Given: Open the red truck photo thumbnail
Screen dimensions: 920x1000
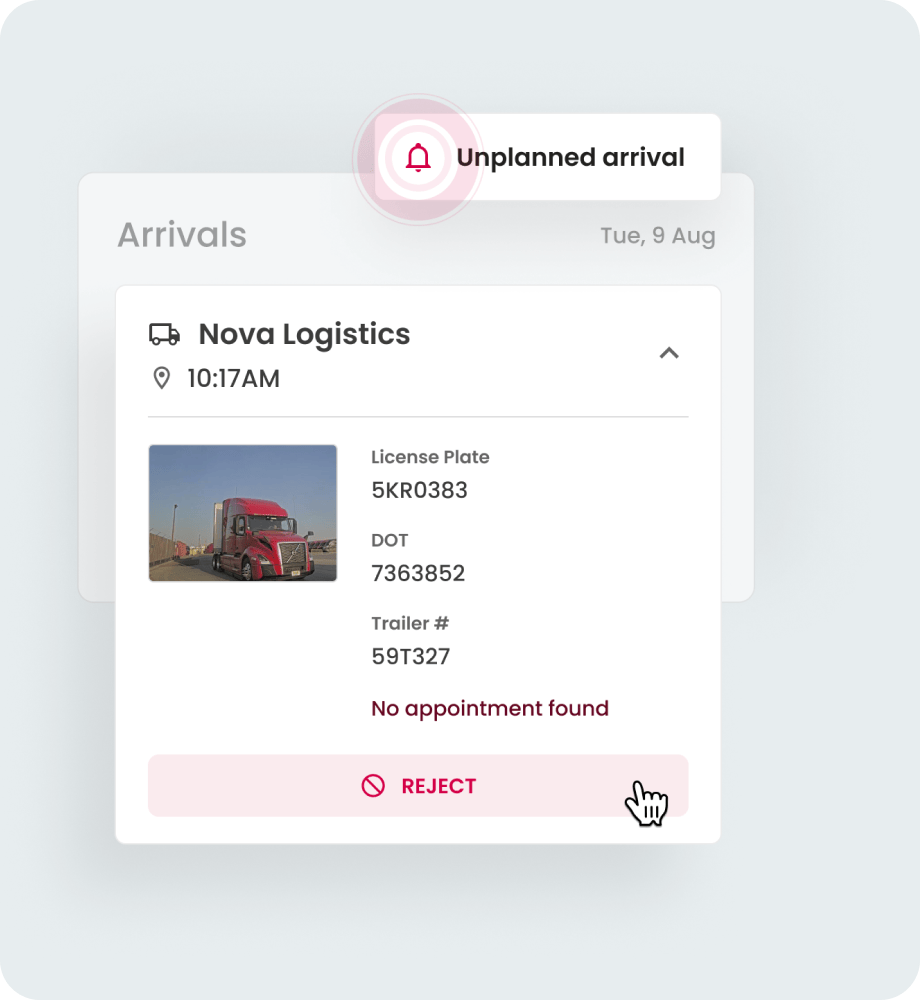Looking at the screenshot, I should point(243,513).
